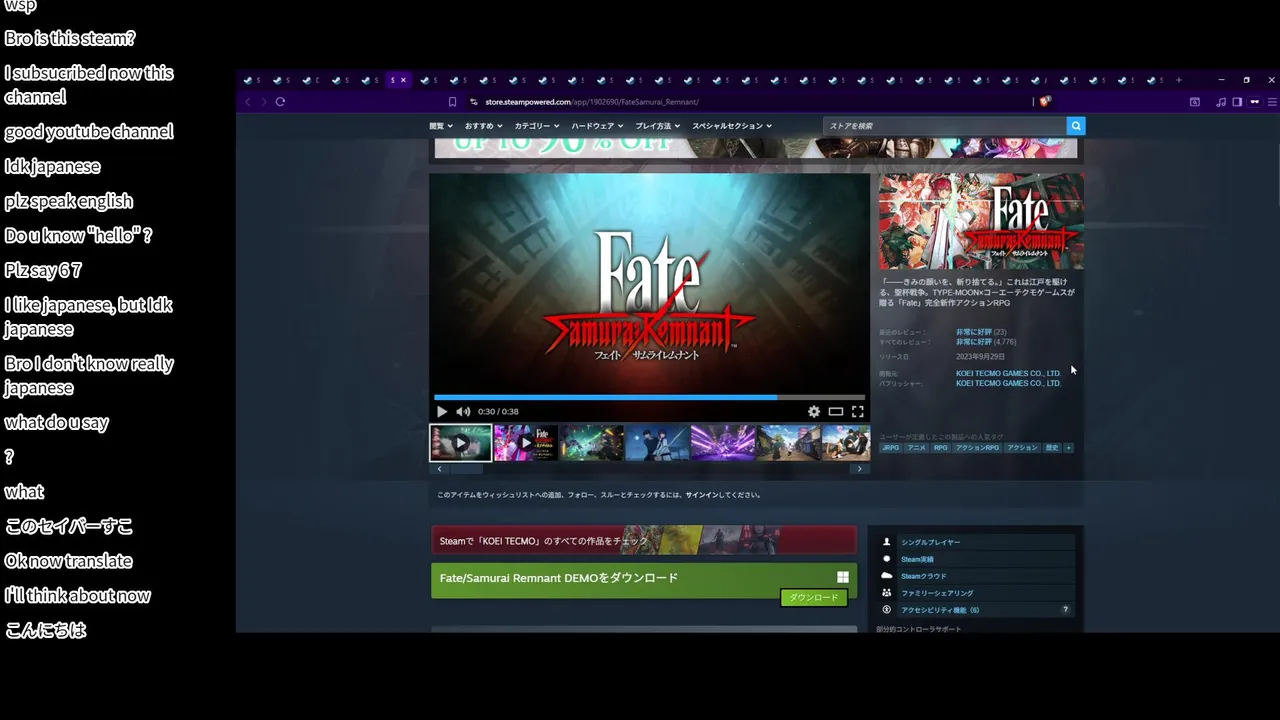Image resolution: width=1280 pixels, height=720 pixels.
Task: Click the サインイン sign-in link
Action: coord(702,495)
